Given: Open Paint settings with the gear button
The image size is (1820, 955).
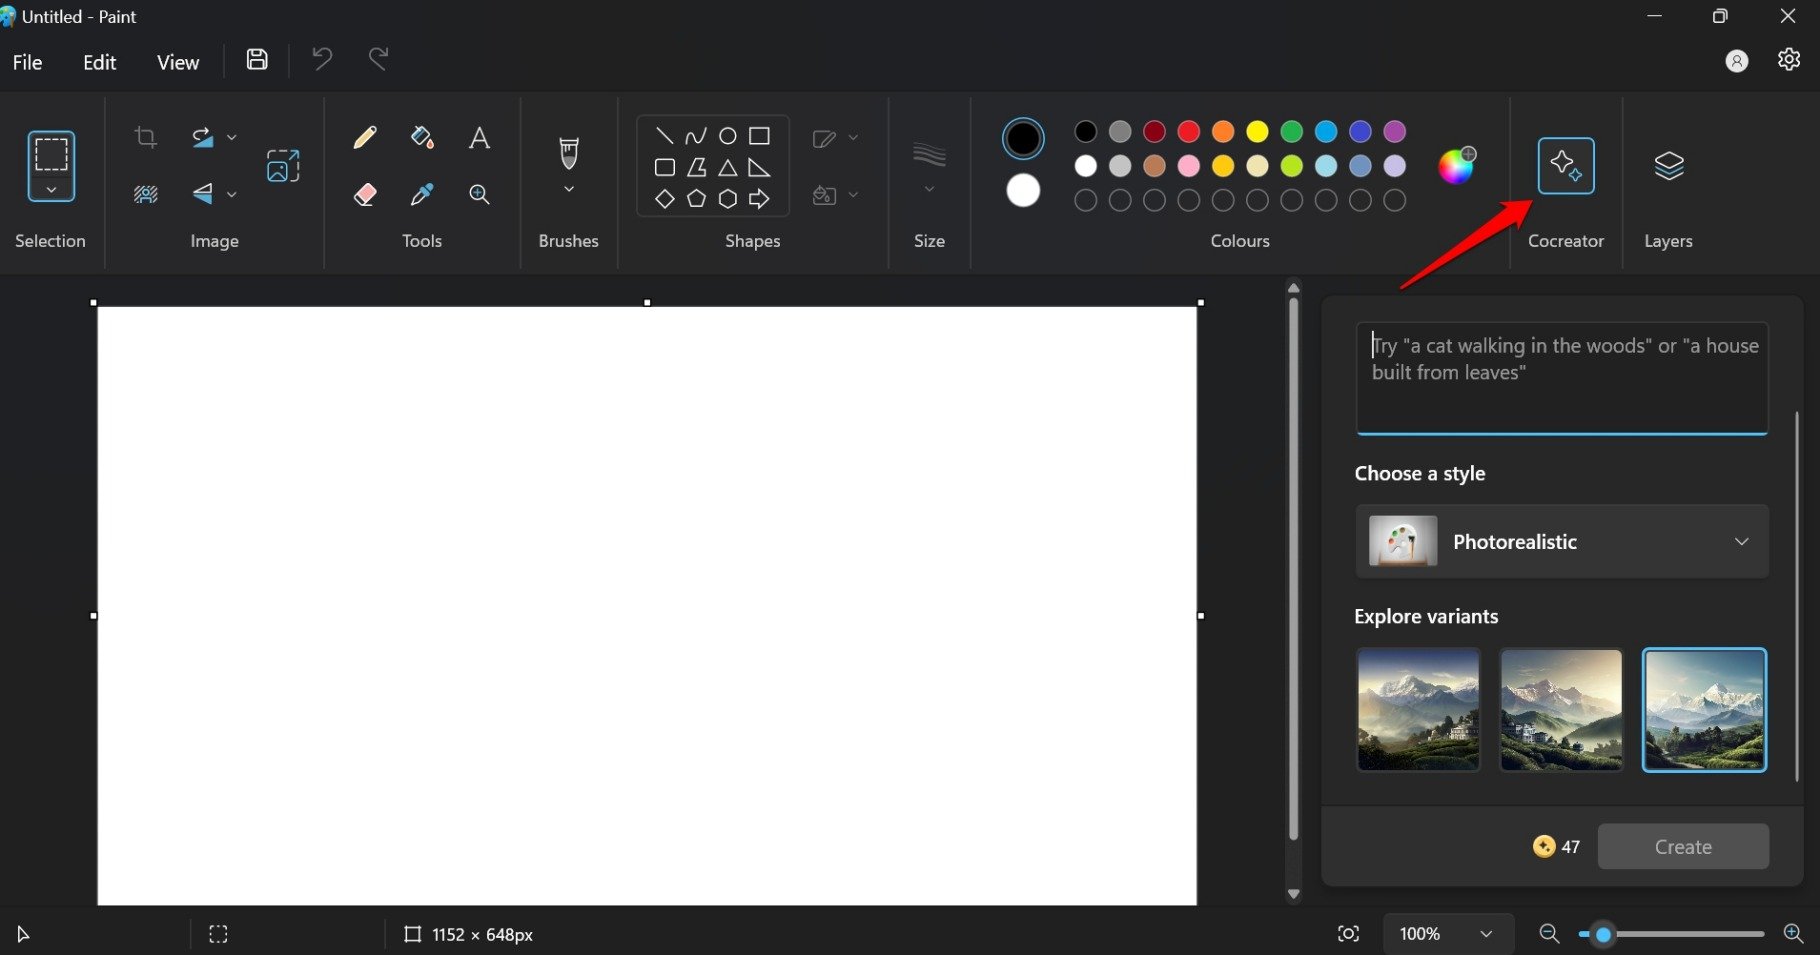Looking at the screenshot, I should click(x=1789, y=59).
